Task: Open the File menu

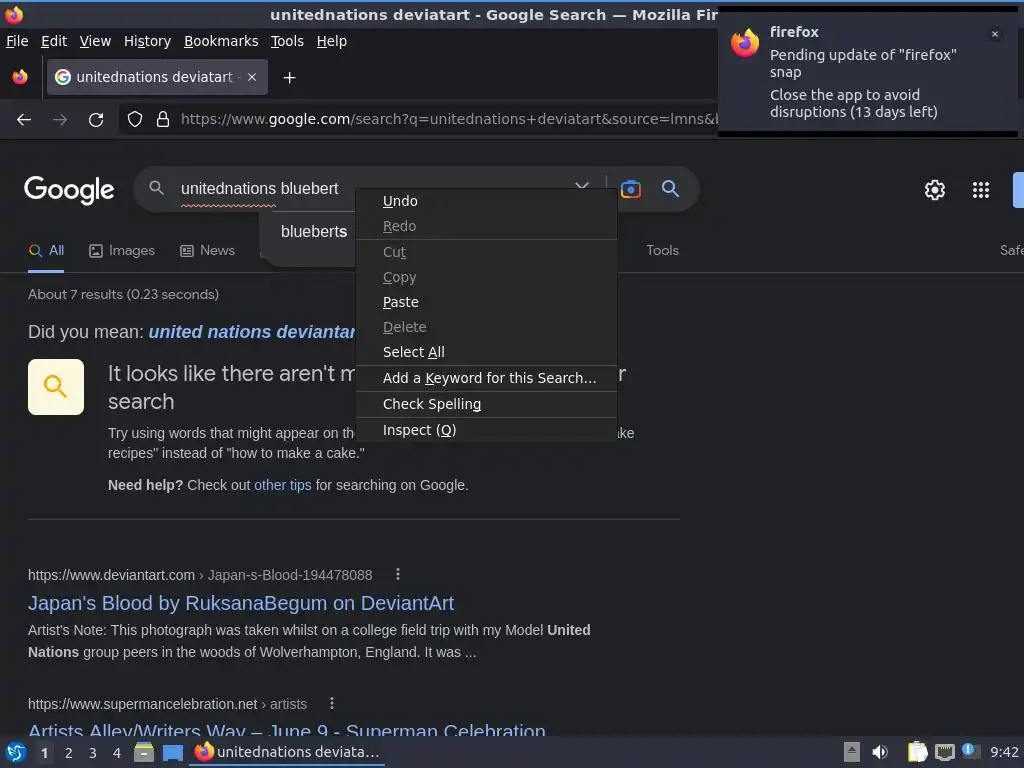Action: click(x=17, y=41)
